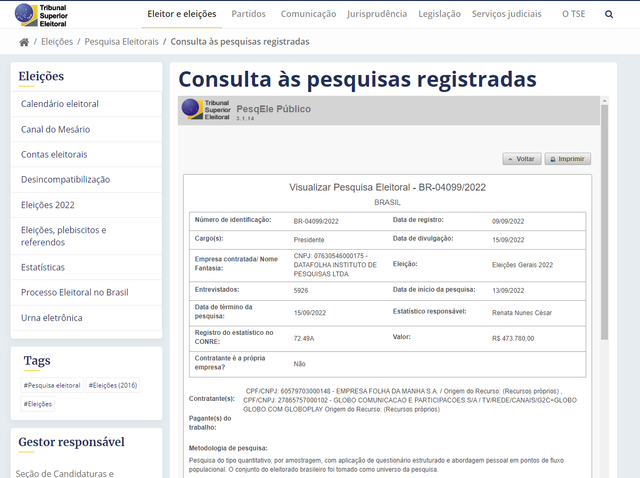
Task: Click the Tribunal Superior Eleitoral logo
Action: click(x=41, y=15)
